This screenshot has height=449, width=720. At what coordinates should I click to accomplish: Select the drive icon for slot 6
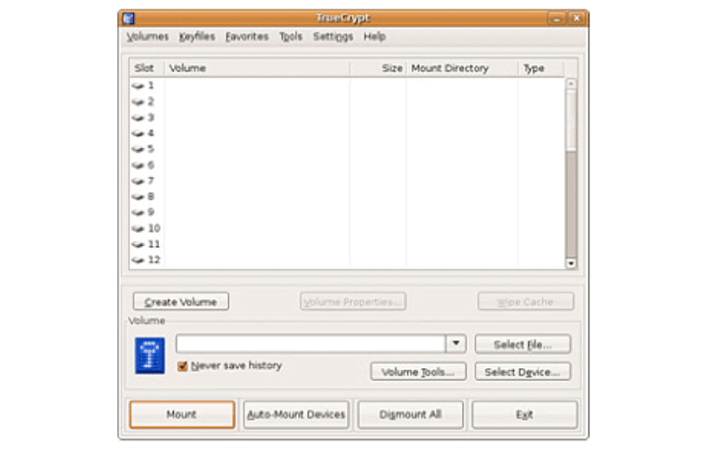(x=138, y=165)
